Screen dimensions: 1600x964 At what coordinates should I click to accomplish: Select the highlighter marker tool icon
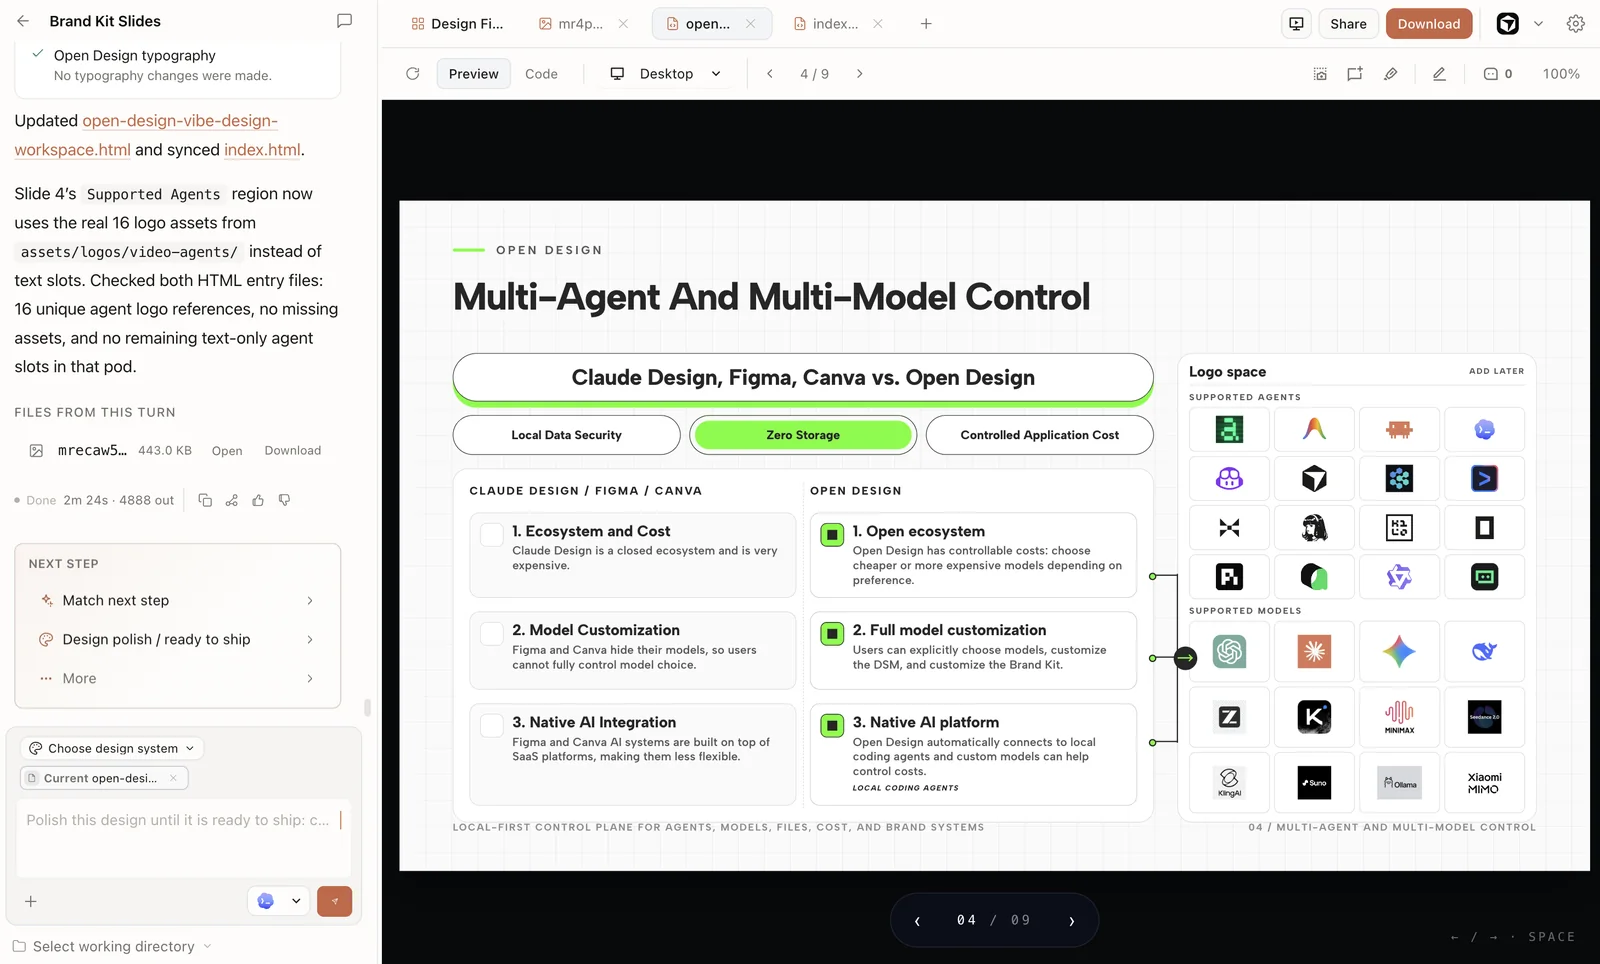click(1391, 74)
